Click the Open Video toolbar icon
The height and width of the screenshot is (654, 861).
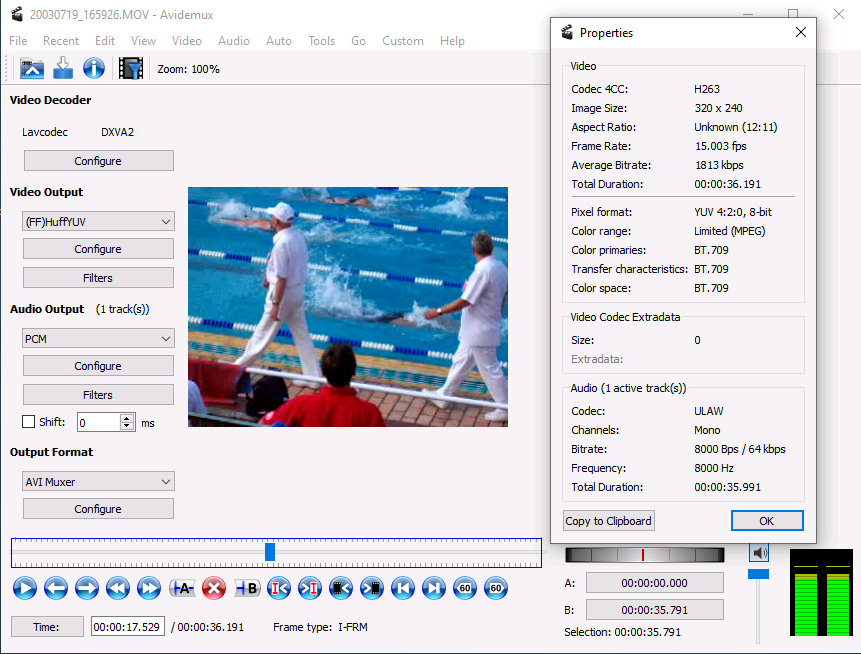pos(33,68)
